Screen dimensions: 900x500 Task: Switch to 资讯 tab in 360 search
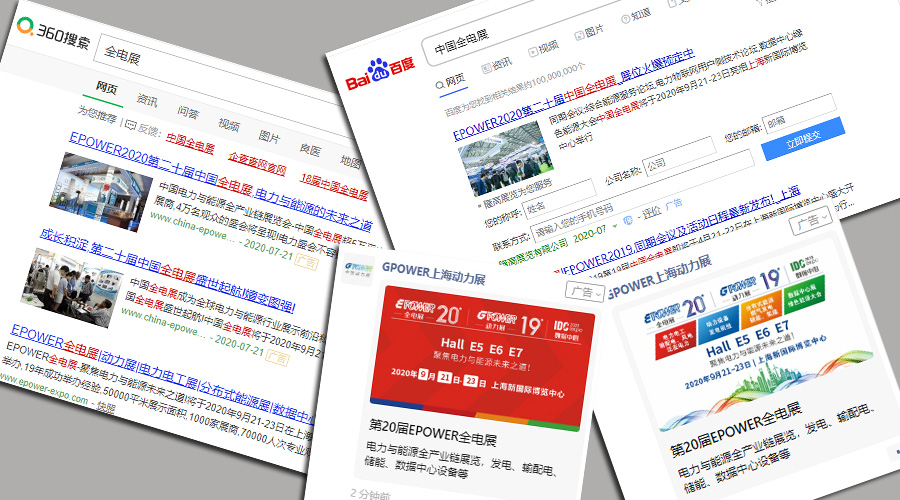[147, 100]
